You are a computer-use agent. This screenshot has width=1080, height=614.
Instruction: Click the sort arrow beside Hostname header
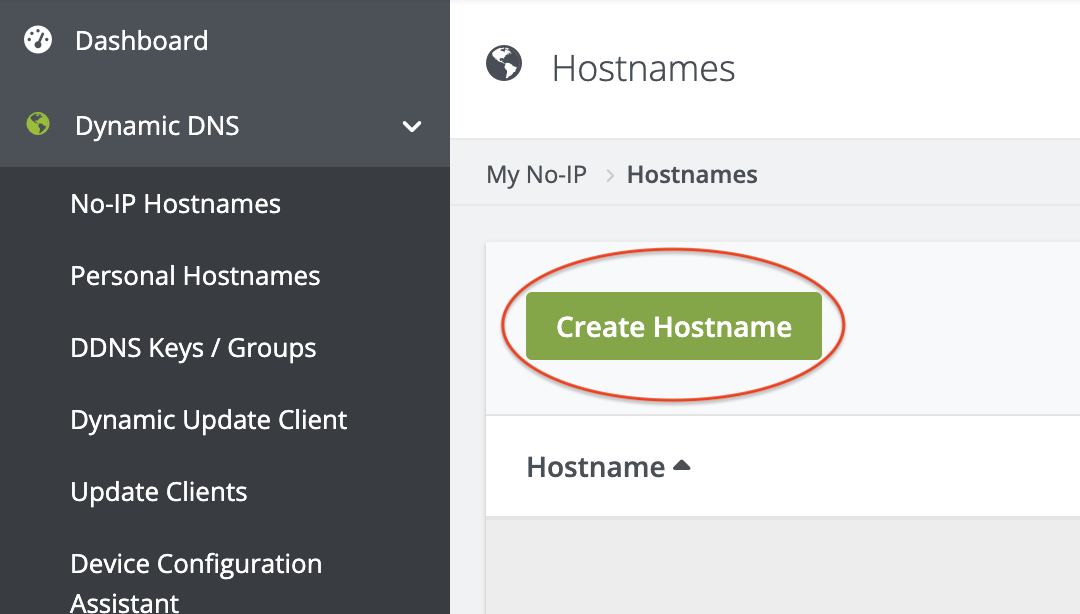click(683, 464)
